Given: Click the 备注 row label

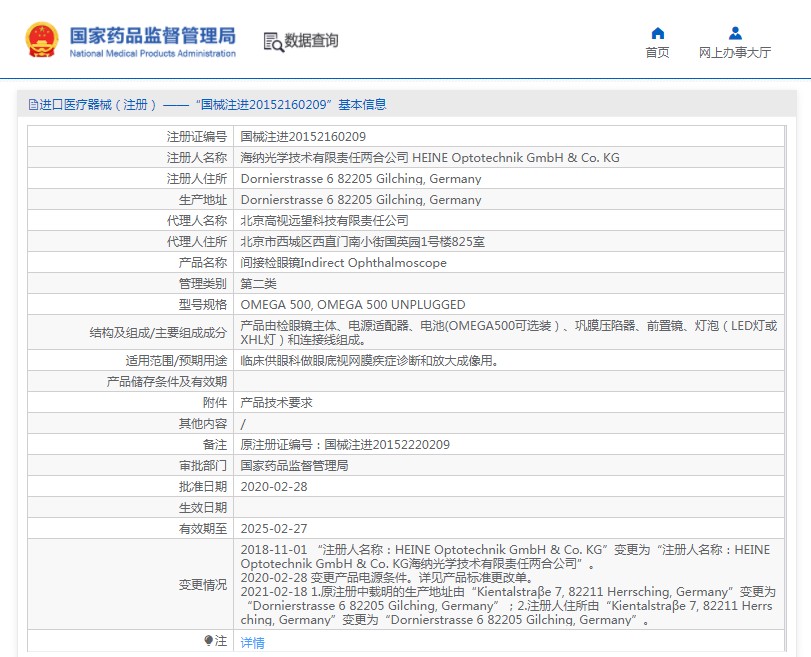Looking at the screenshot, I should pyautogui.click(x=215, y=445).
